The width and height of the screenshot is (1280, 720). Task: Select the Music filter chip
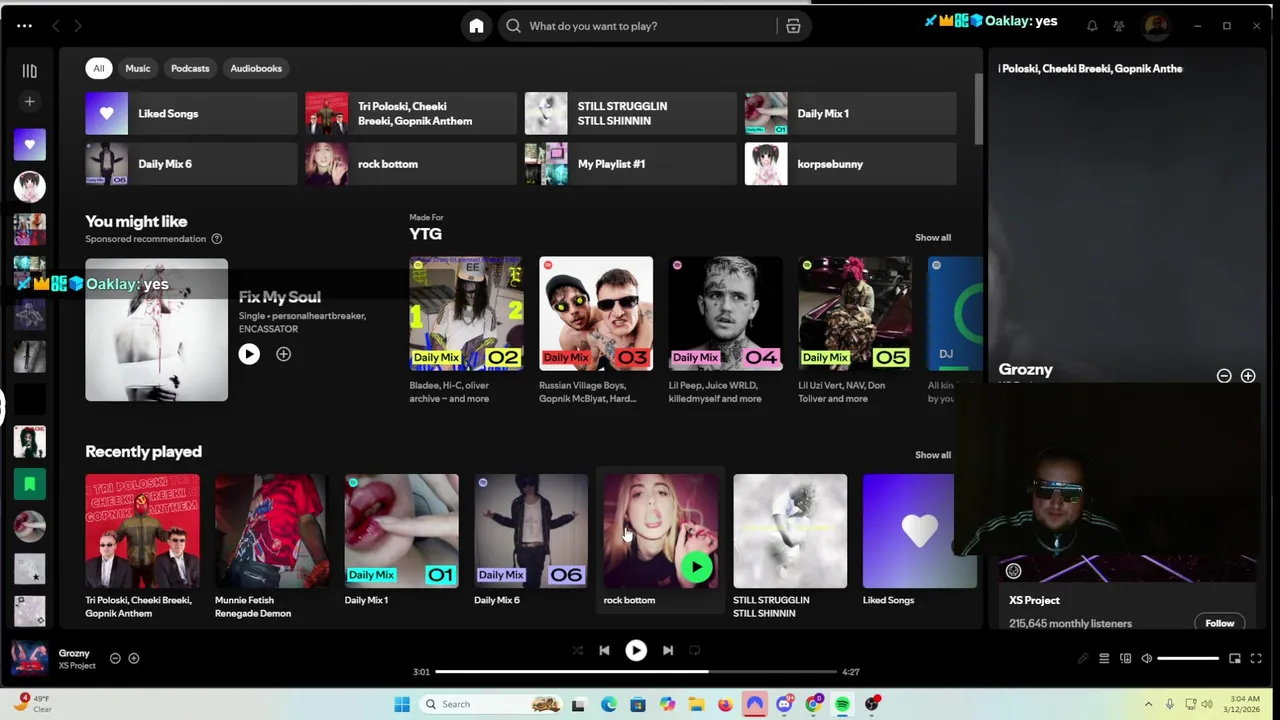[138, 68]
